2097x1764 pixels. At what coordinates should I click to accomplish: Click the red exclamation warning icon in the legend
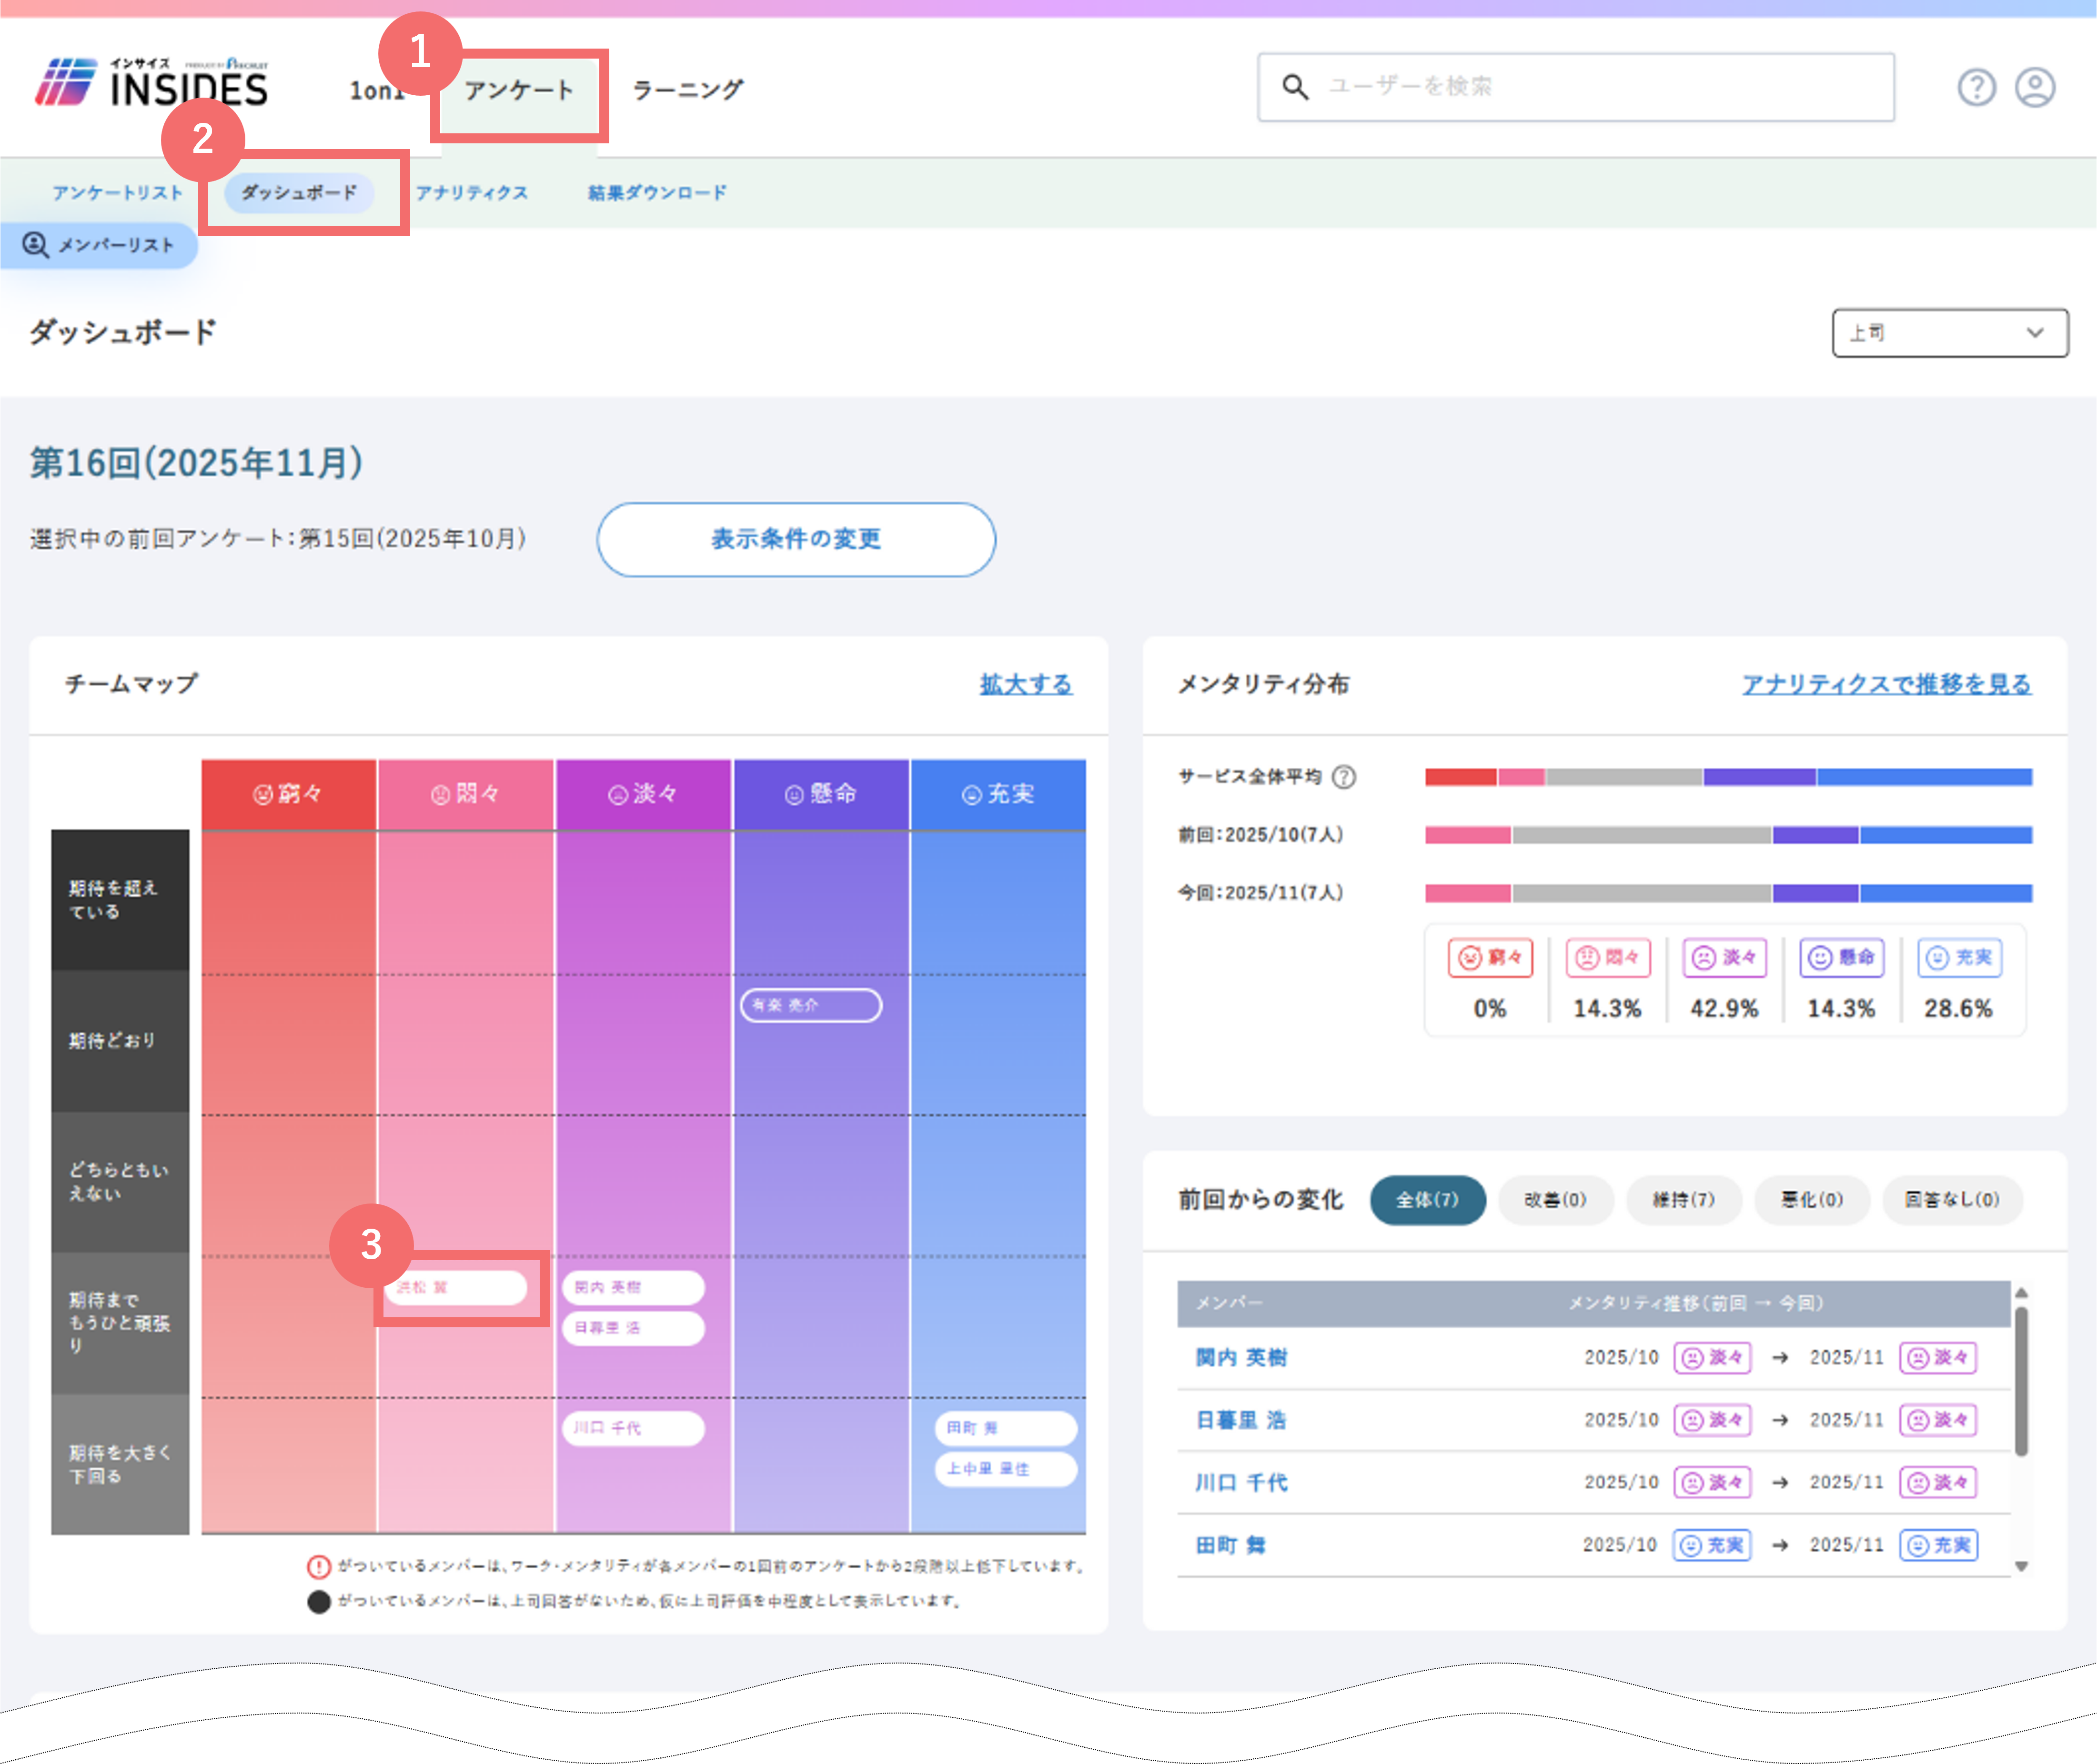319,1566
